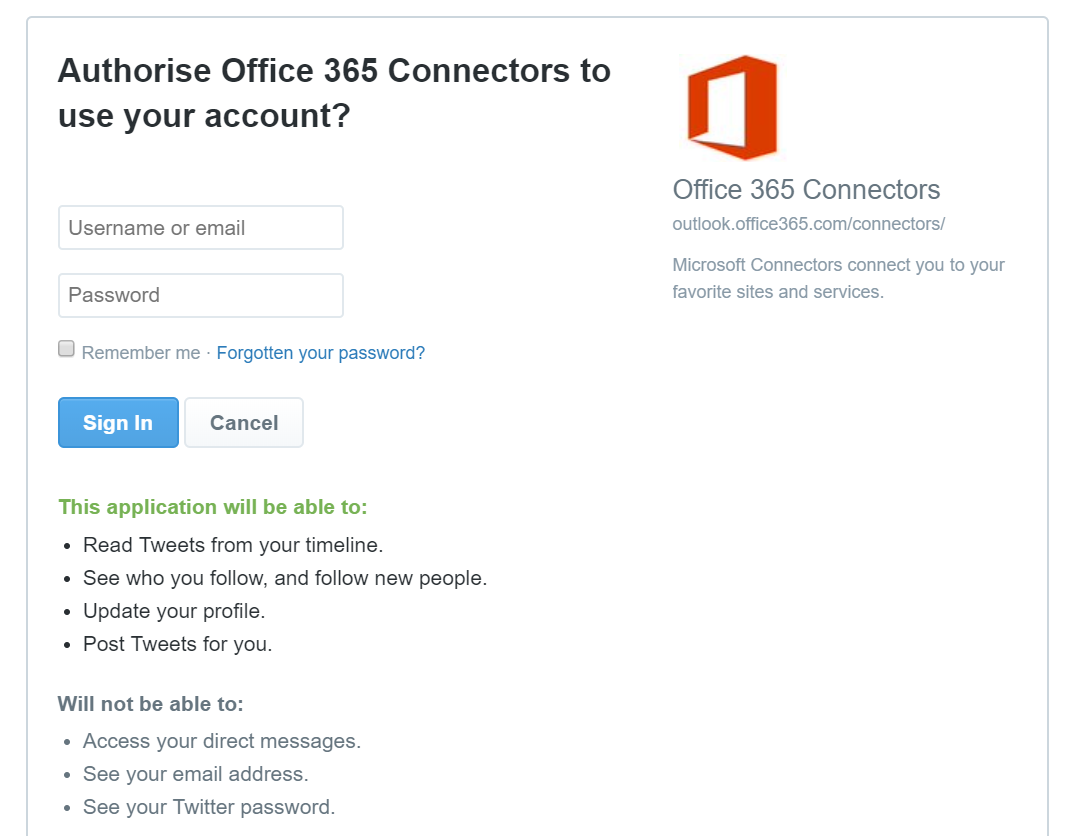The height and width of the screenshot is (836, 1068).
Task: Click 'Post Tweets for you' permission item
Action: (178, 644)
